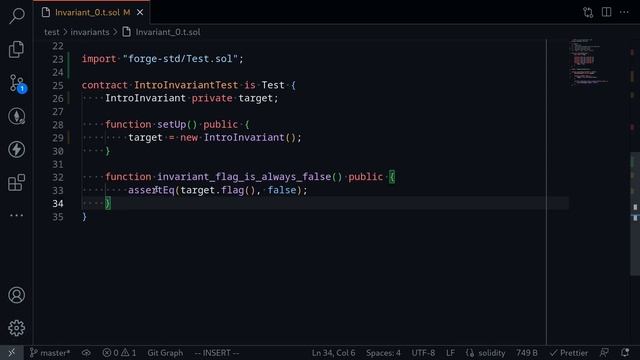The width and height of the screenshot is (640, 360).
Task: Click the -- INSERT -- vim mode indicator
Action: click(x=217, y=353)
